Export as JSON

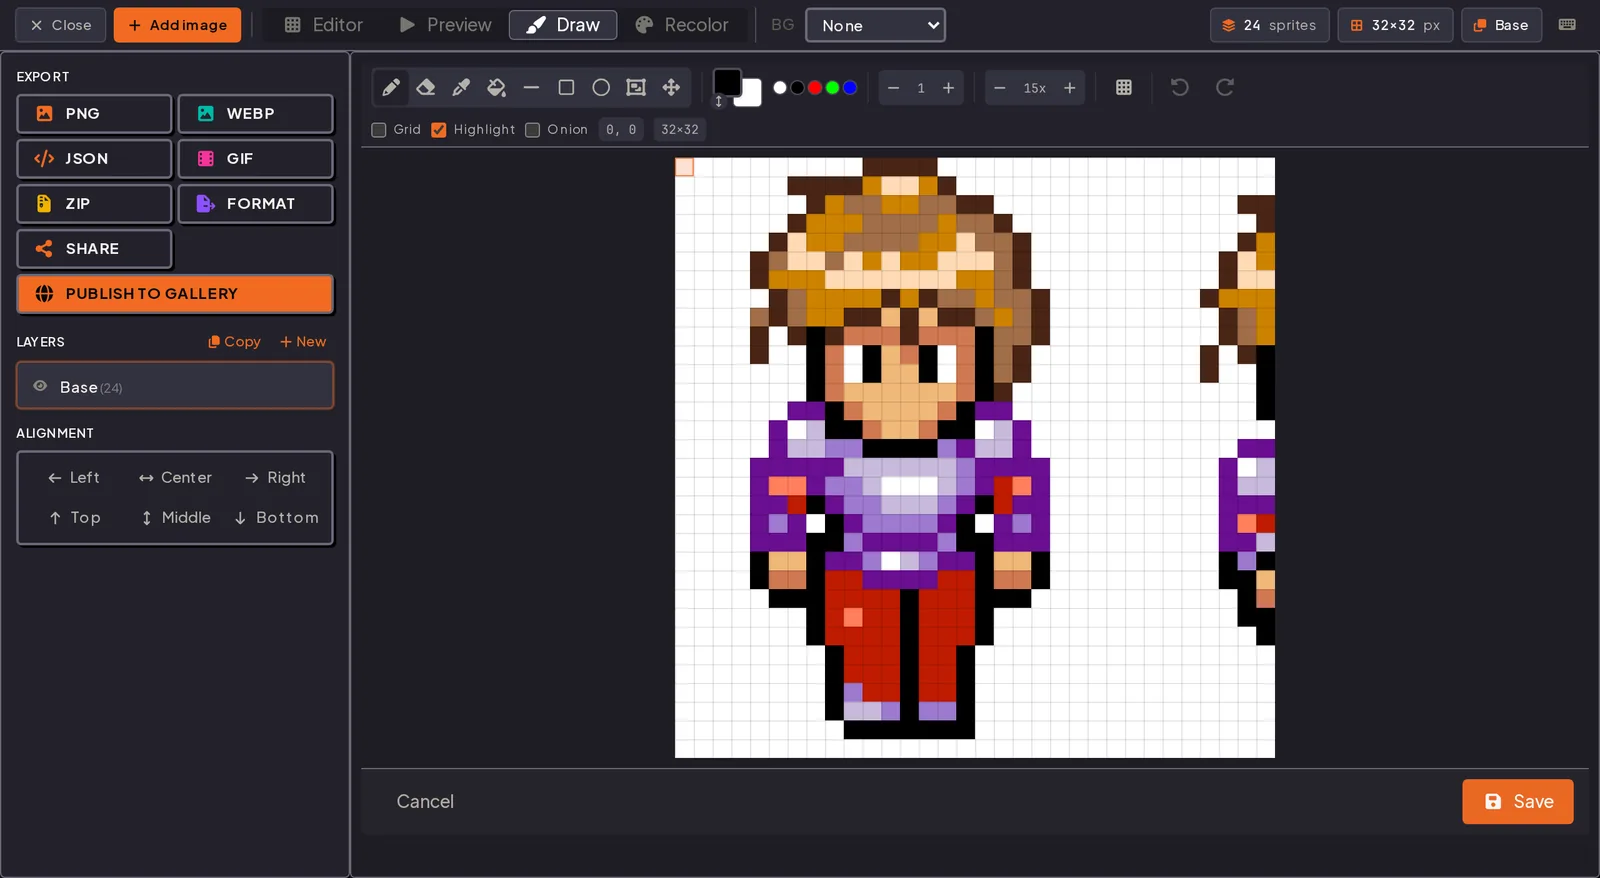pos(94,159)
